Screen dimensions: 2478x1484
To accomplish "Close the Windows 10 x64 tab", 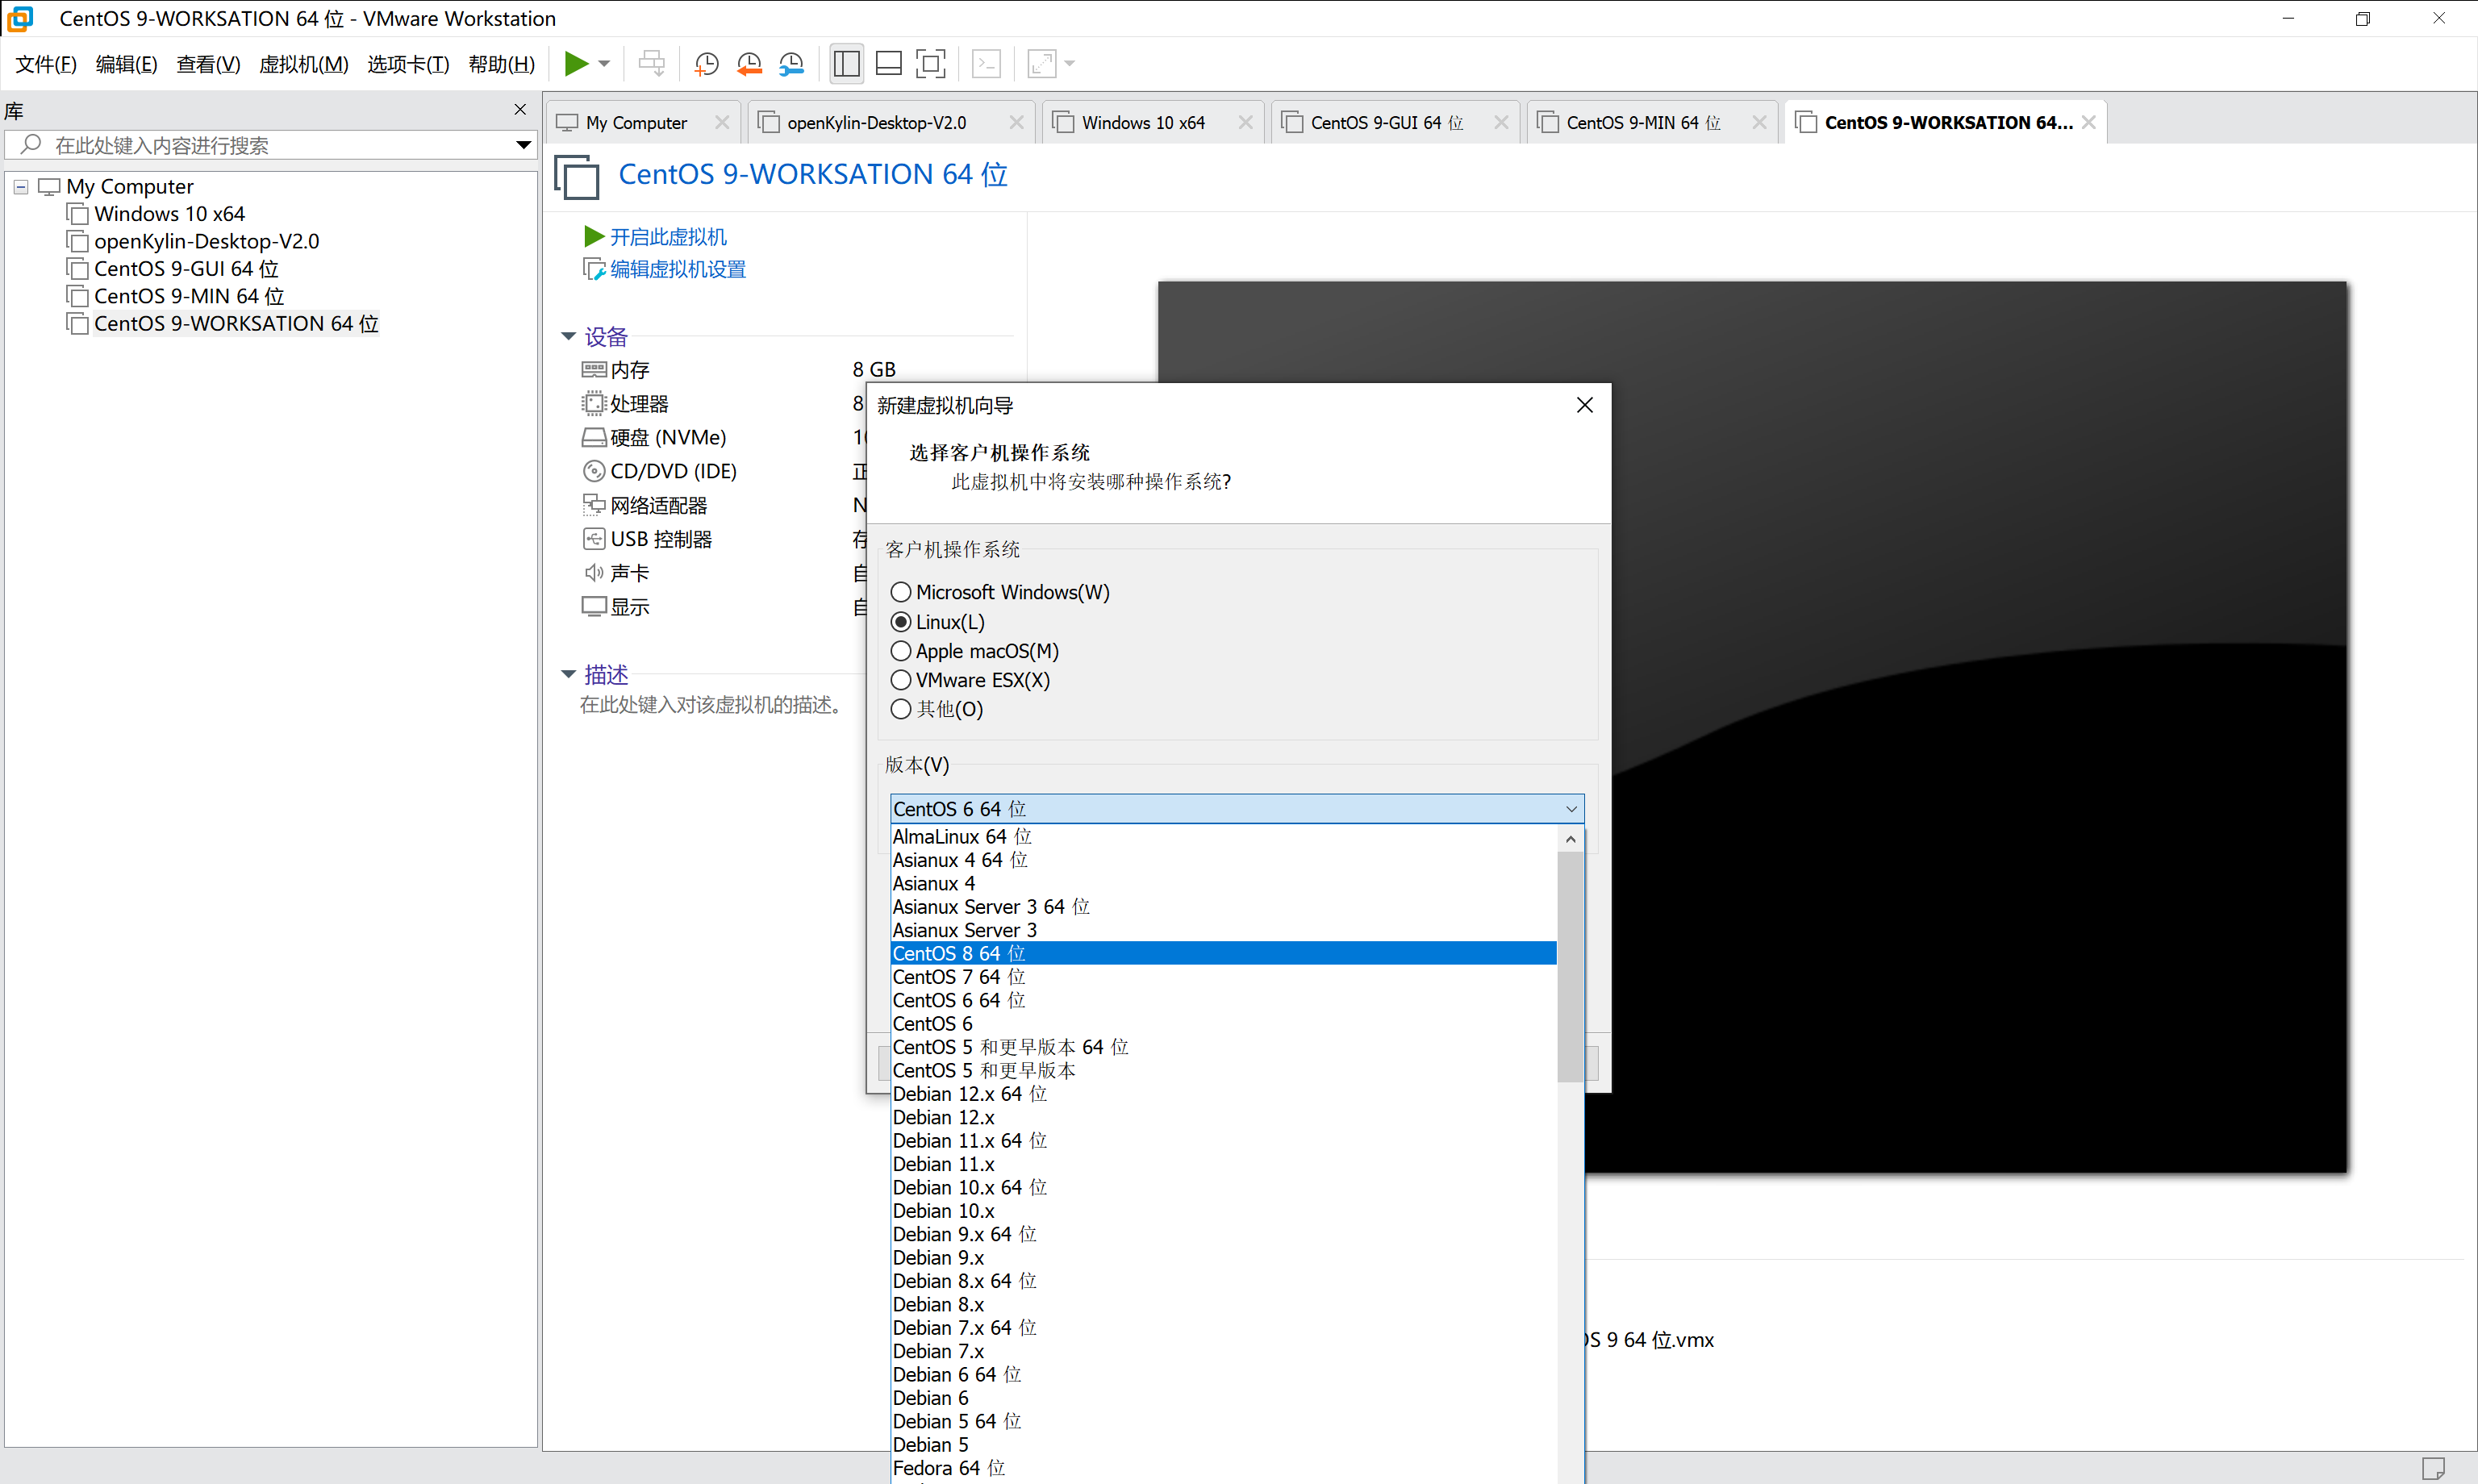I will pos(1245,122).
